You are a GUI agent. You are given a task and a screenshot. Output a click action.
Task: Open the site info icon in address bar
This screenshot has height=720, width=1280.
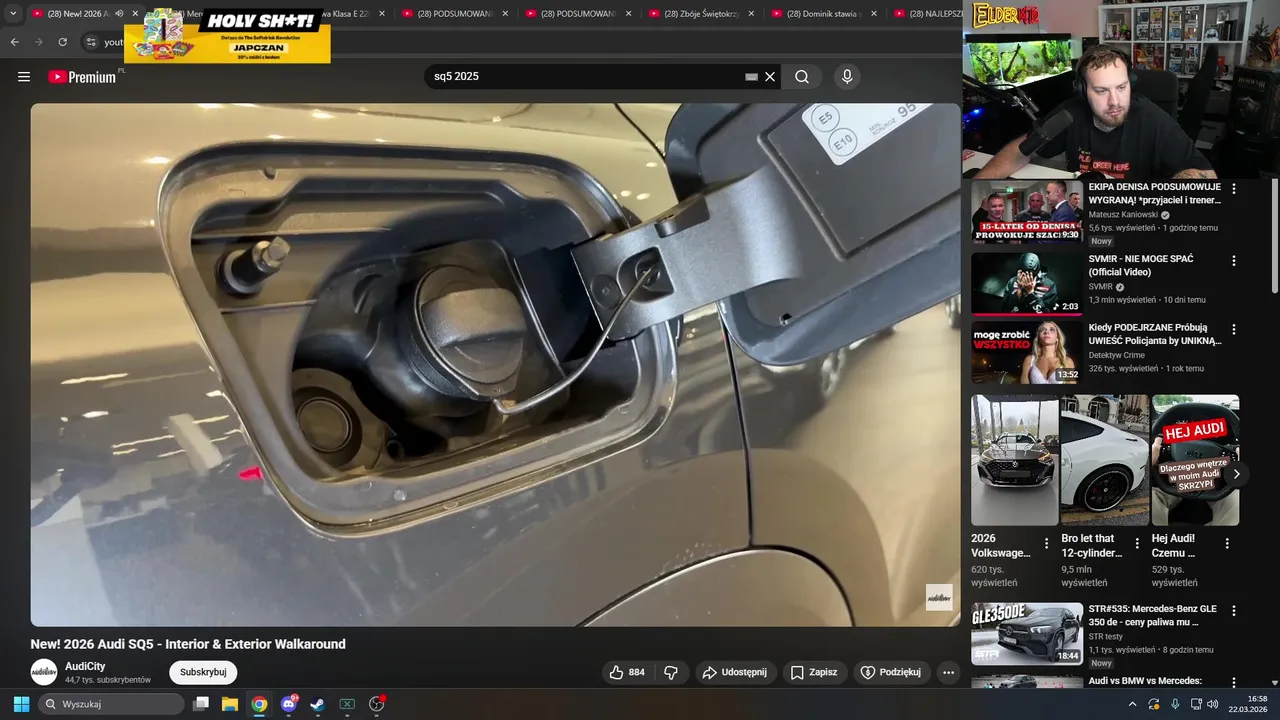pos(91,42)
